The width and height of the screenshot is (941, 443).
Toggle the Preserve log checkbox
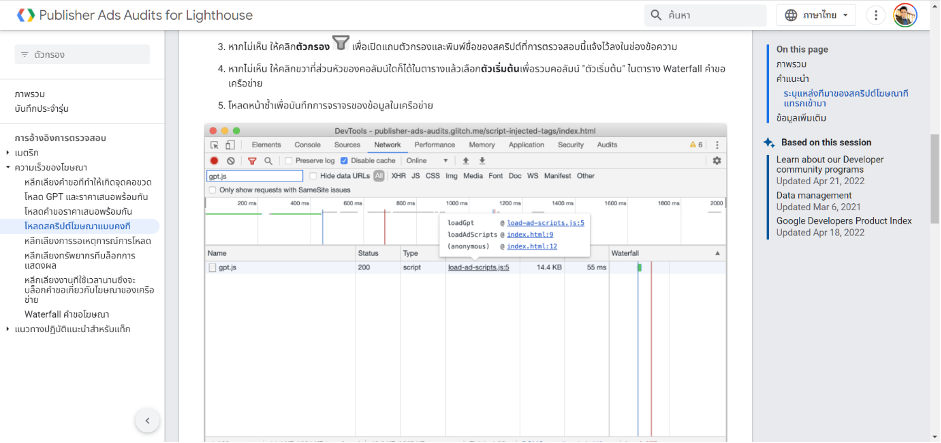[x=289, y=160]
